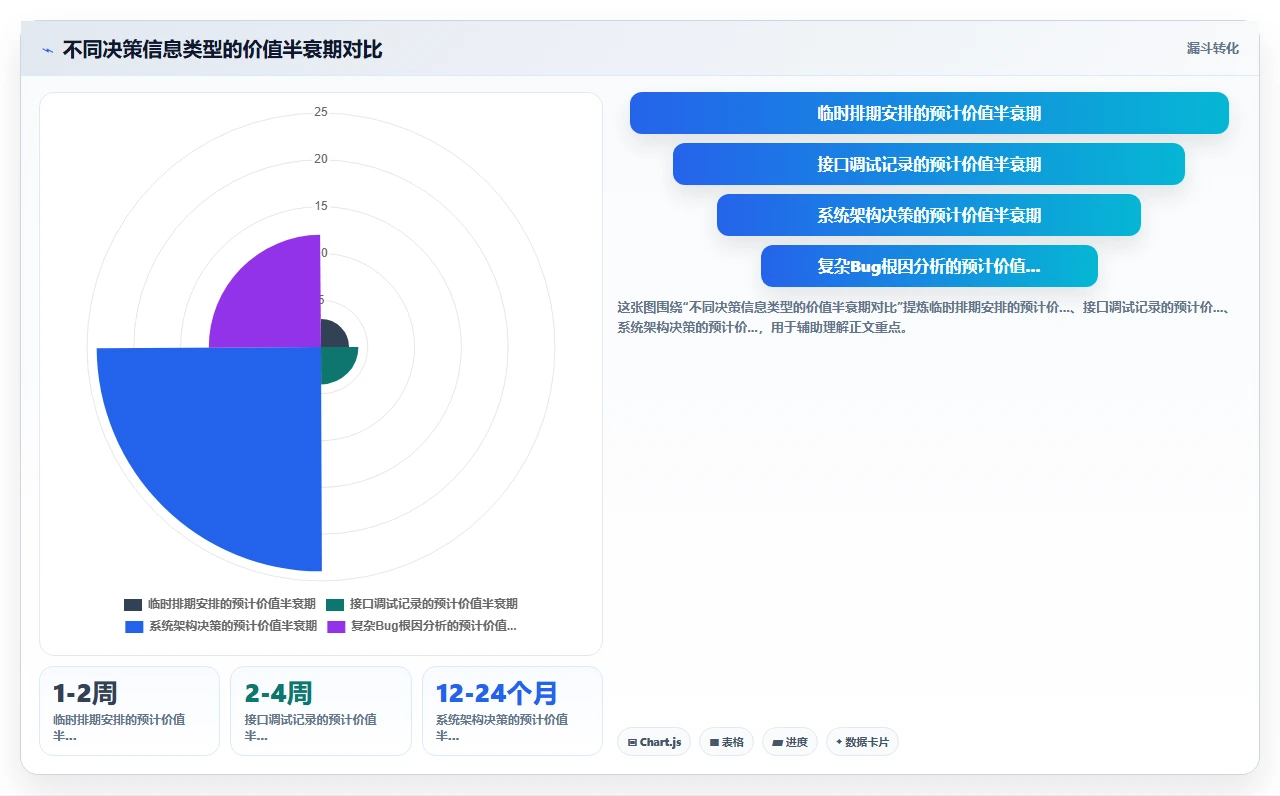
Task: Click the lightning icon beside the title
Action: (47, 50)
